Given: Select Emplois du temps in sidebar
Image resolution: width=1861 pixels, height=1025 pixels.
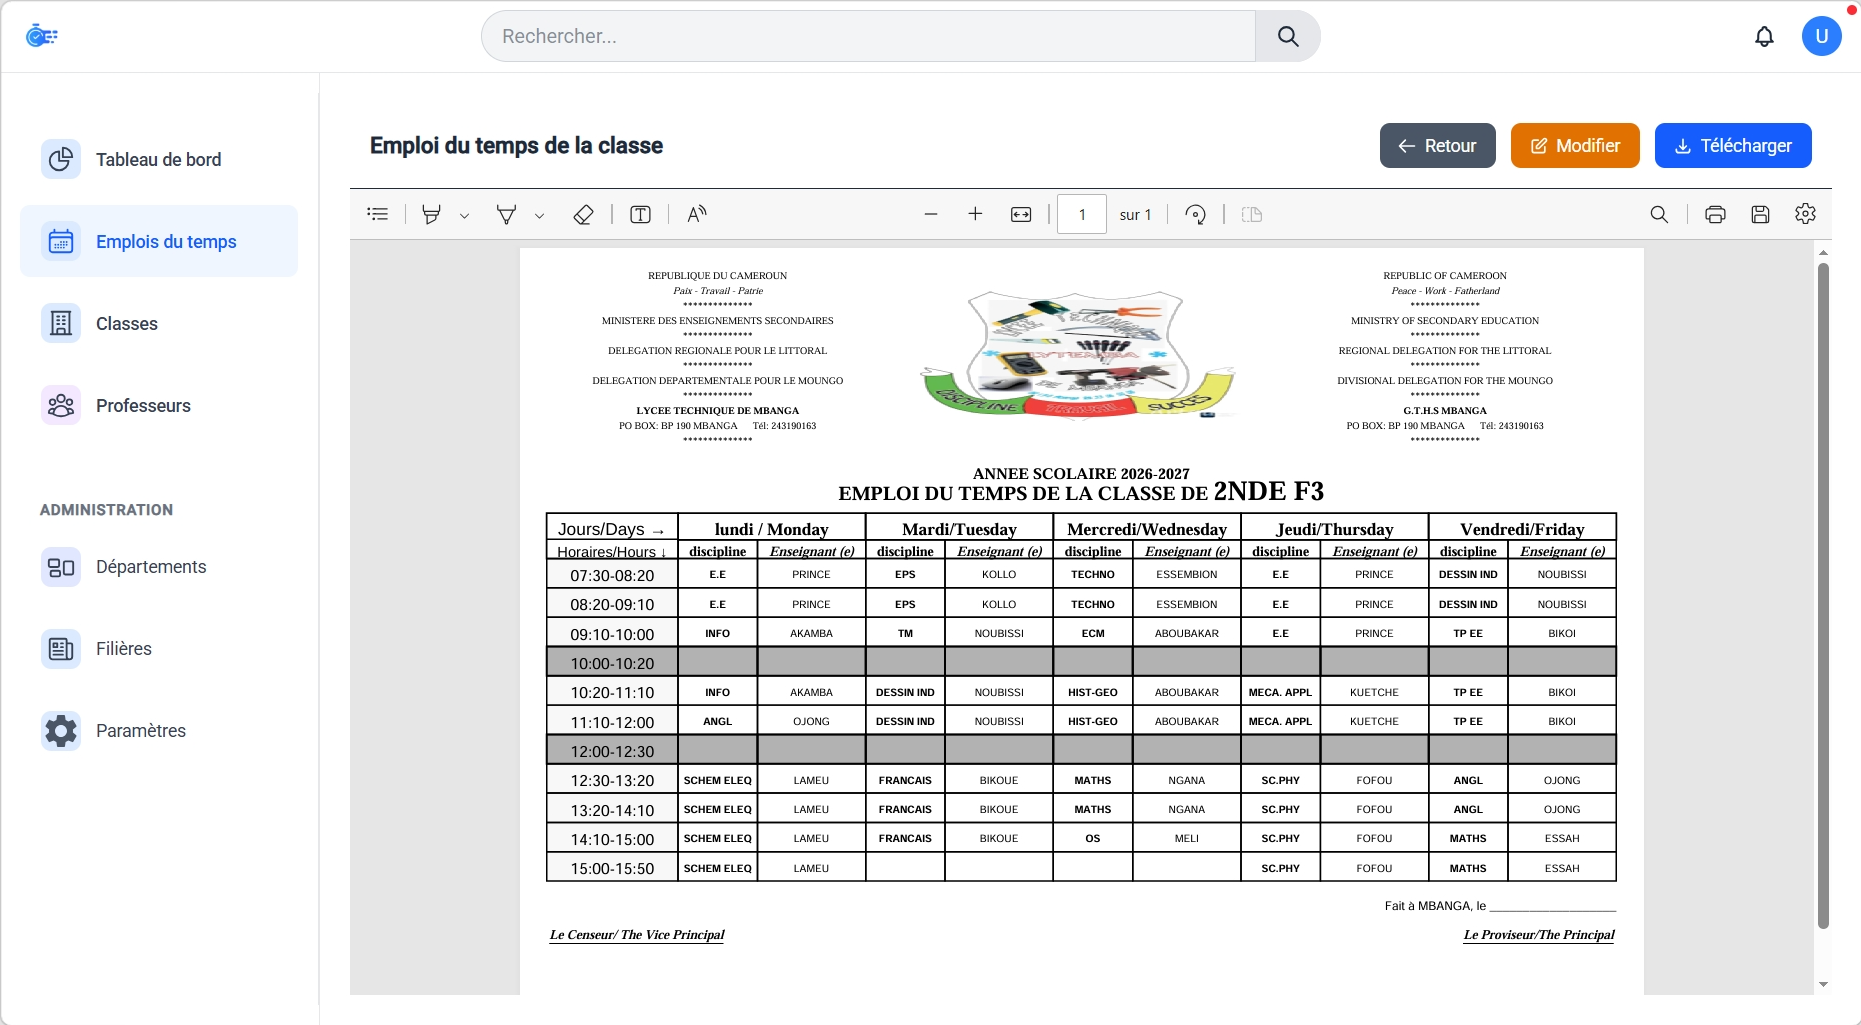Looking at the screenshot, I should coord(159,242).
